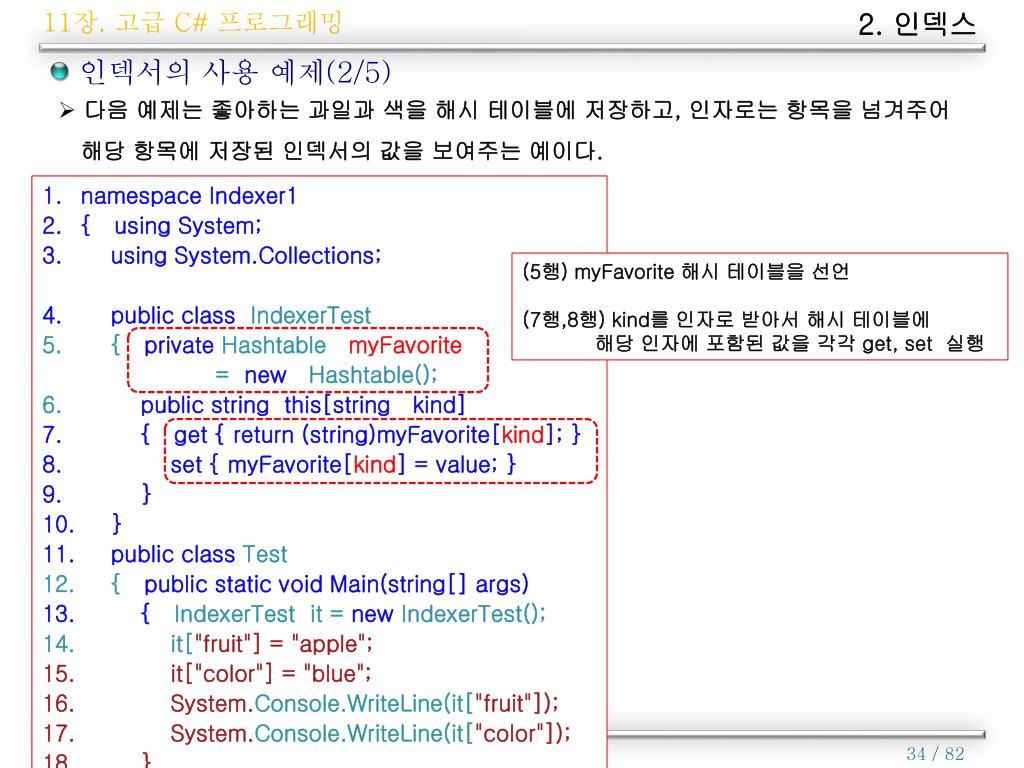
Task: Click the get accessor on line 7
Action: pyautogui.click(x=377, y=435)
